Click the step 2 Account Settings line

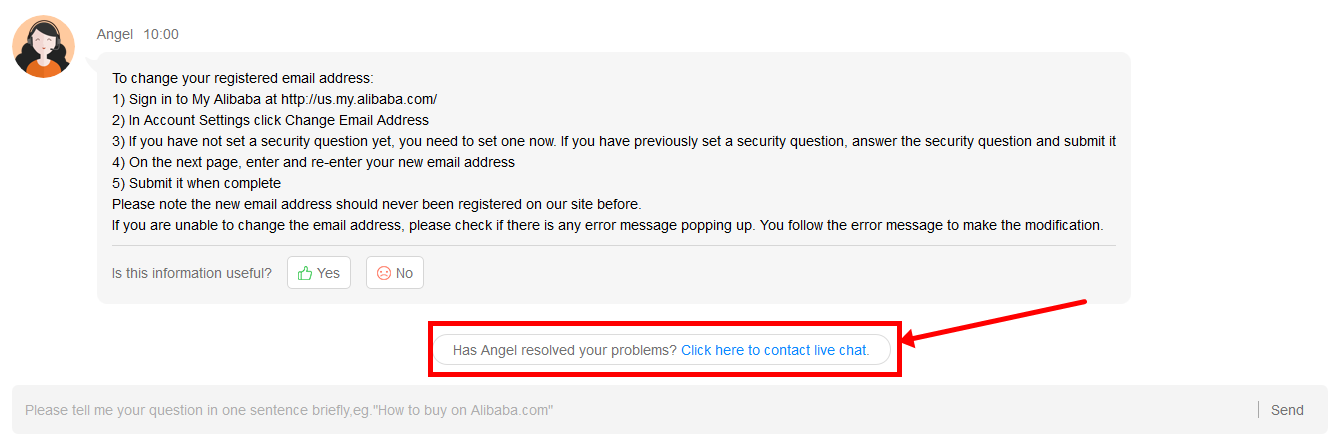click(x=270, y=120)
